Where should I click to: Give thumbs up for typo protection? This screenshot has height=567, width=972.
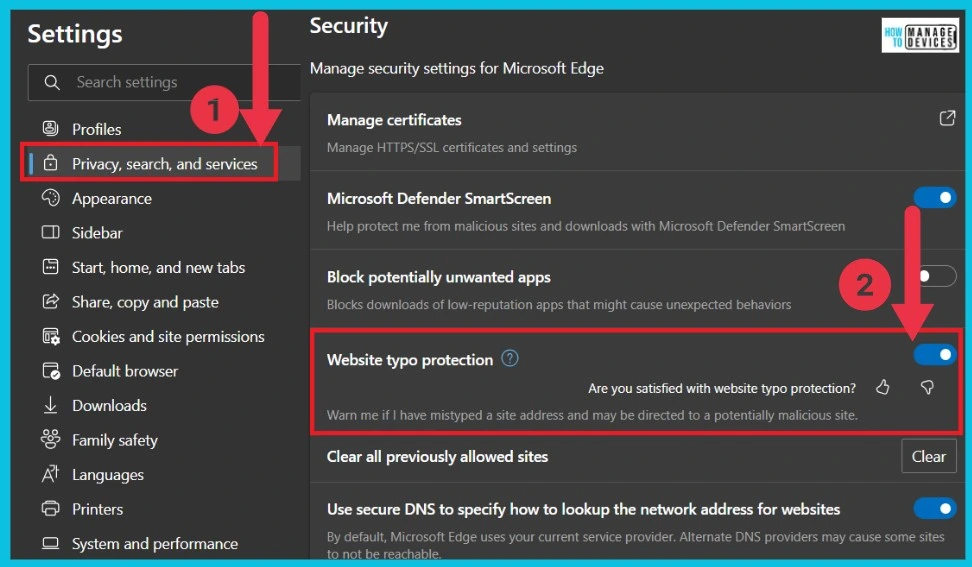883,387
